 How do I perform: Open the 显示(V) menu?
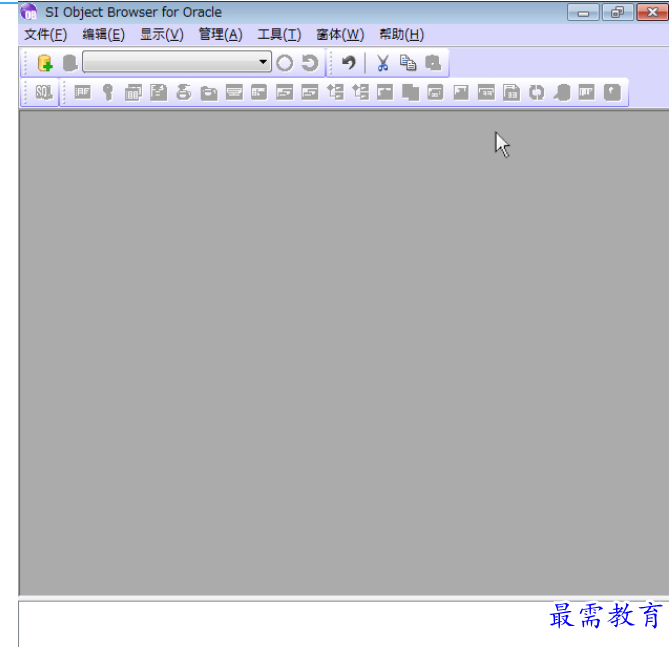click(x=162, y=35)
